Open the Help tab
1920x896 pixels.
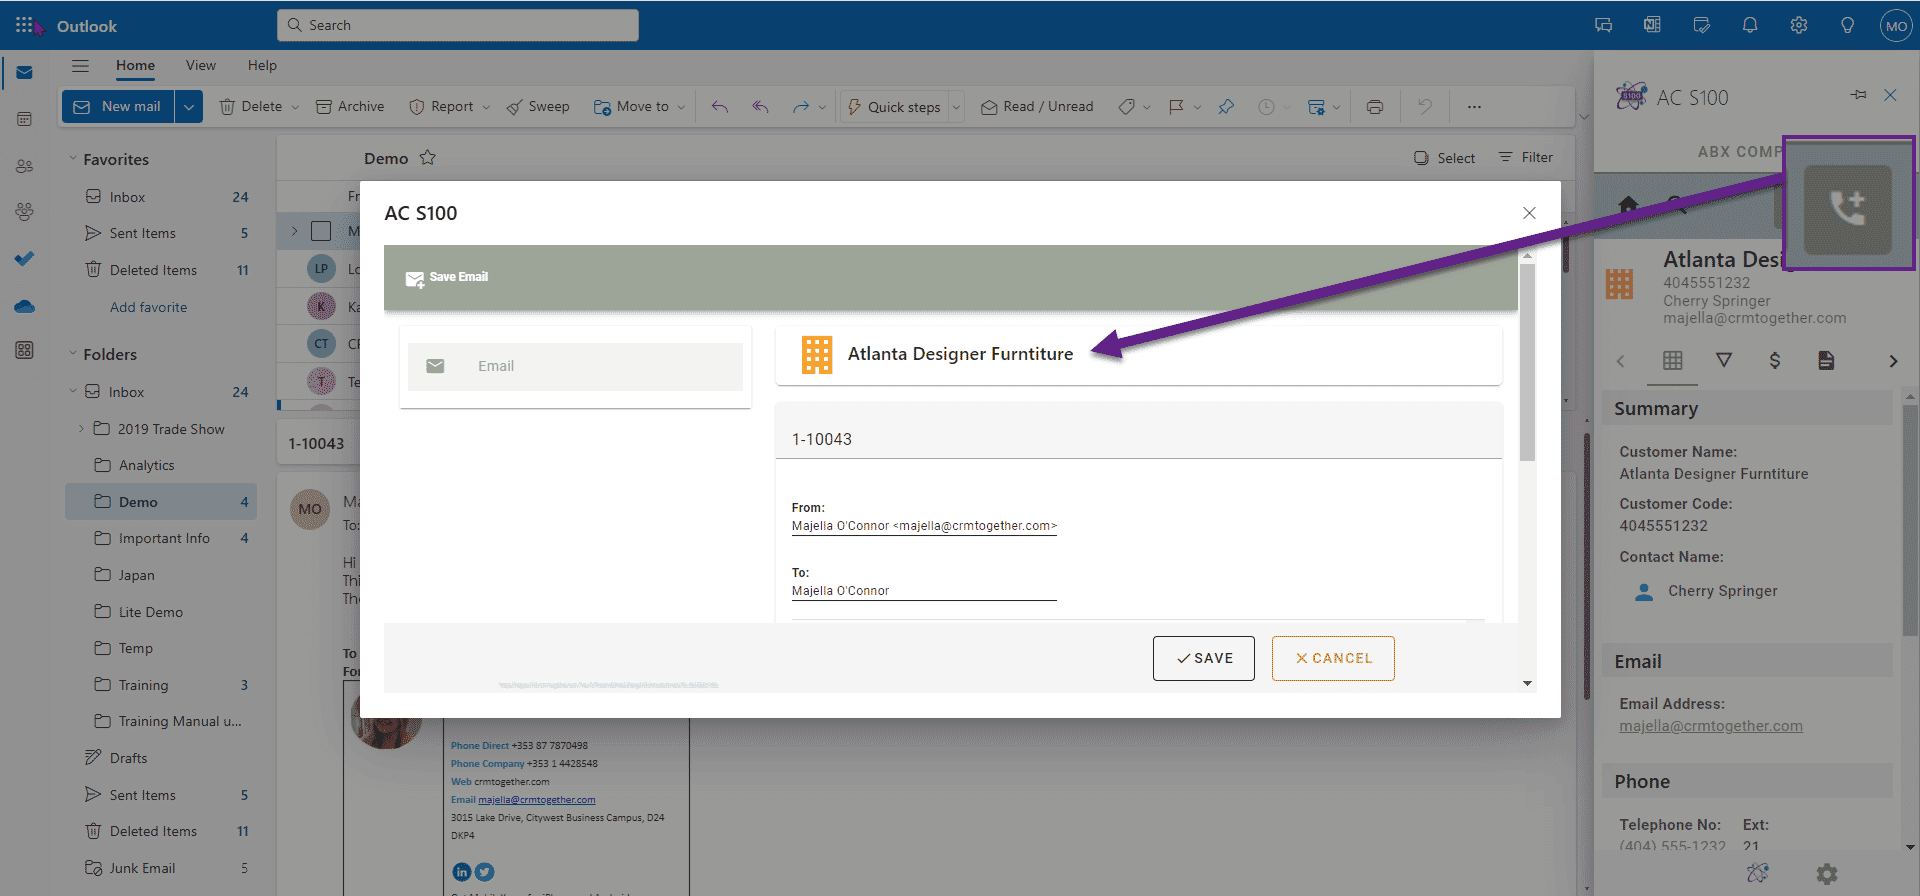pos(262,66)
